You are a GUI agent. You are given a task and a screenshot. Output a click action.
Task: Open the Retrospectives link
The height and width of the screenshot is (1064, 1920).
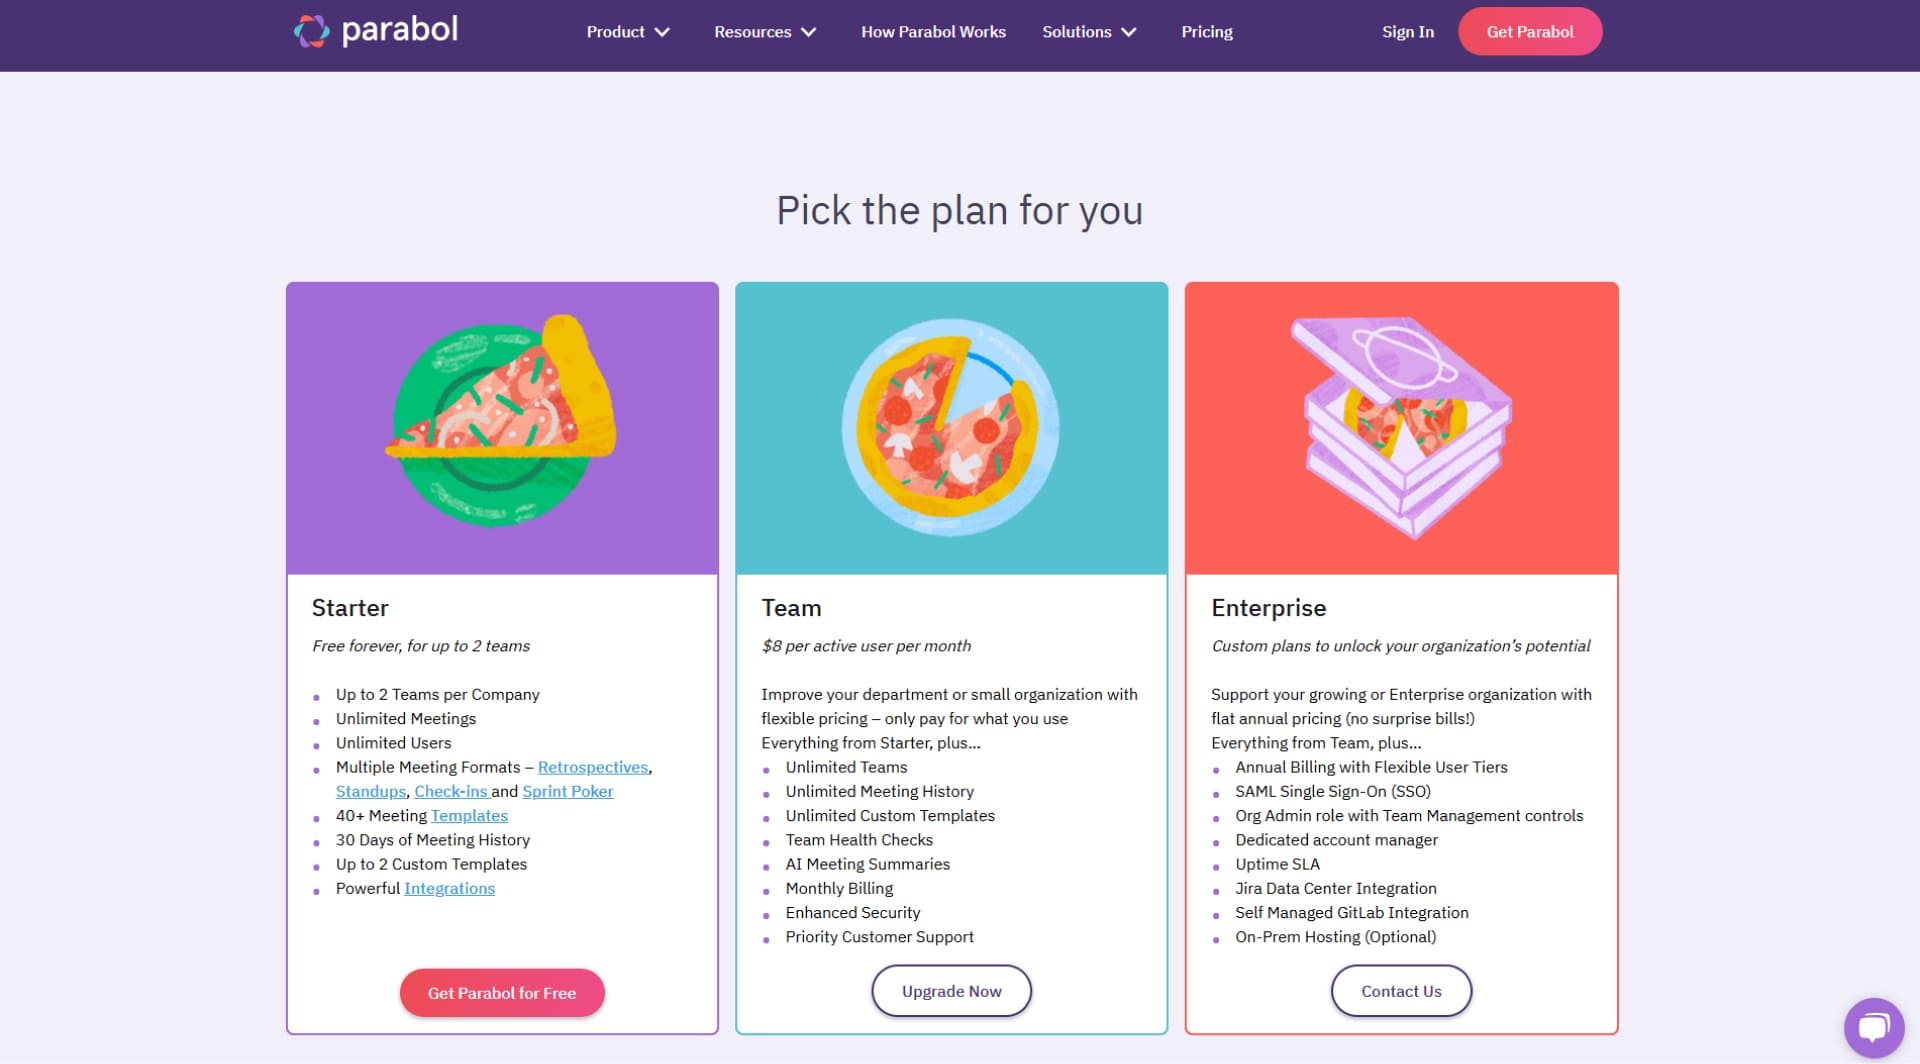click(x=593, y=767)
